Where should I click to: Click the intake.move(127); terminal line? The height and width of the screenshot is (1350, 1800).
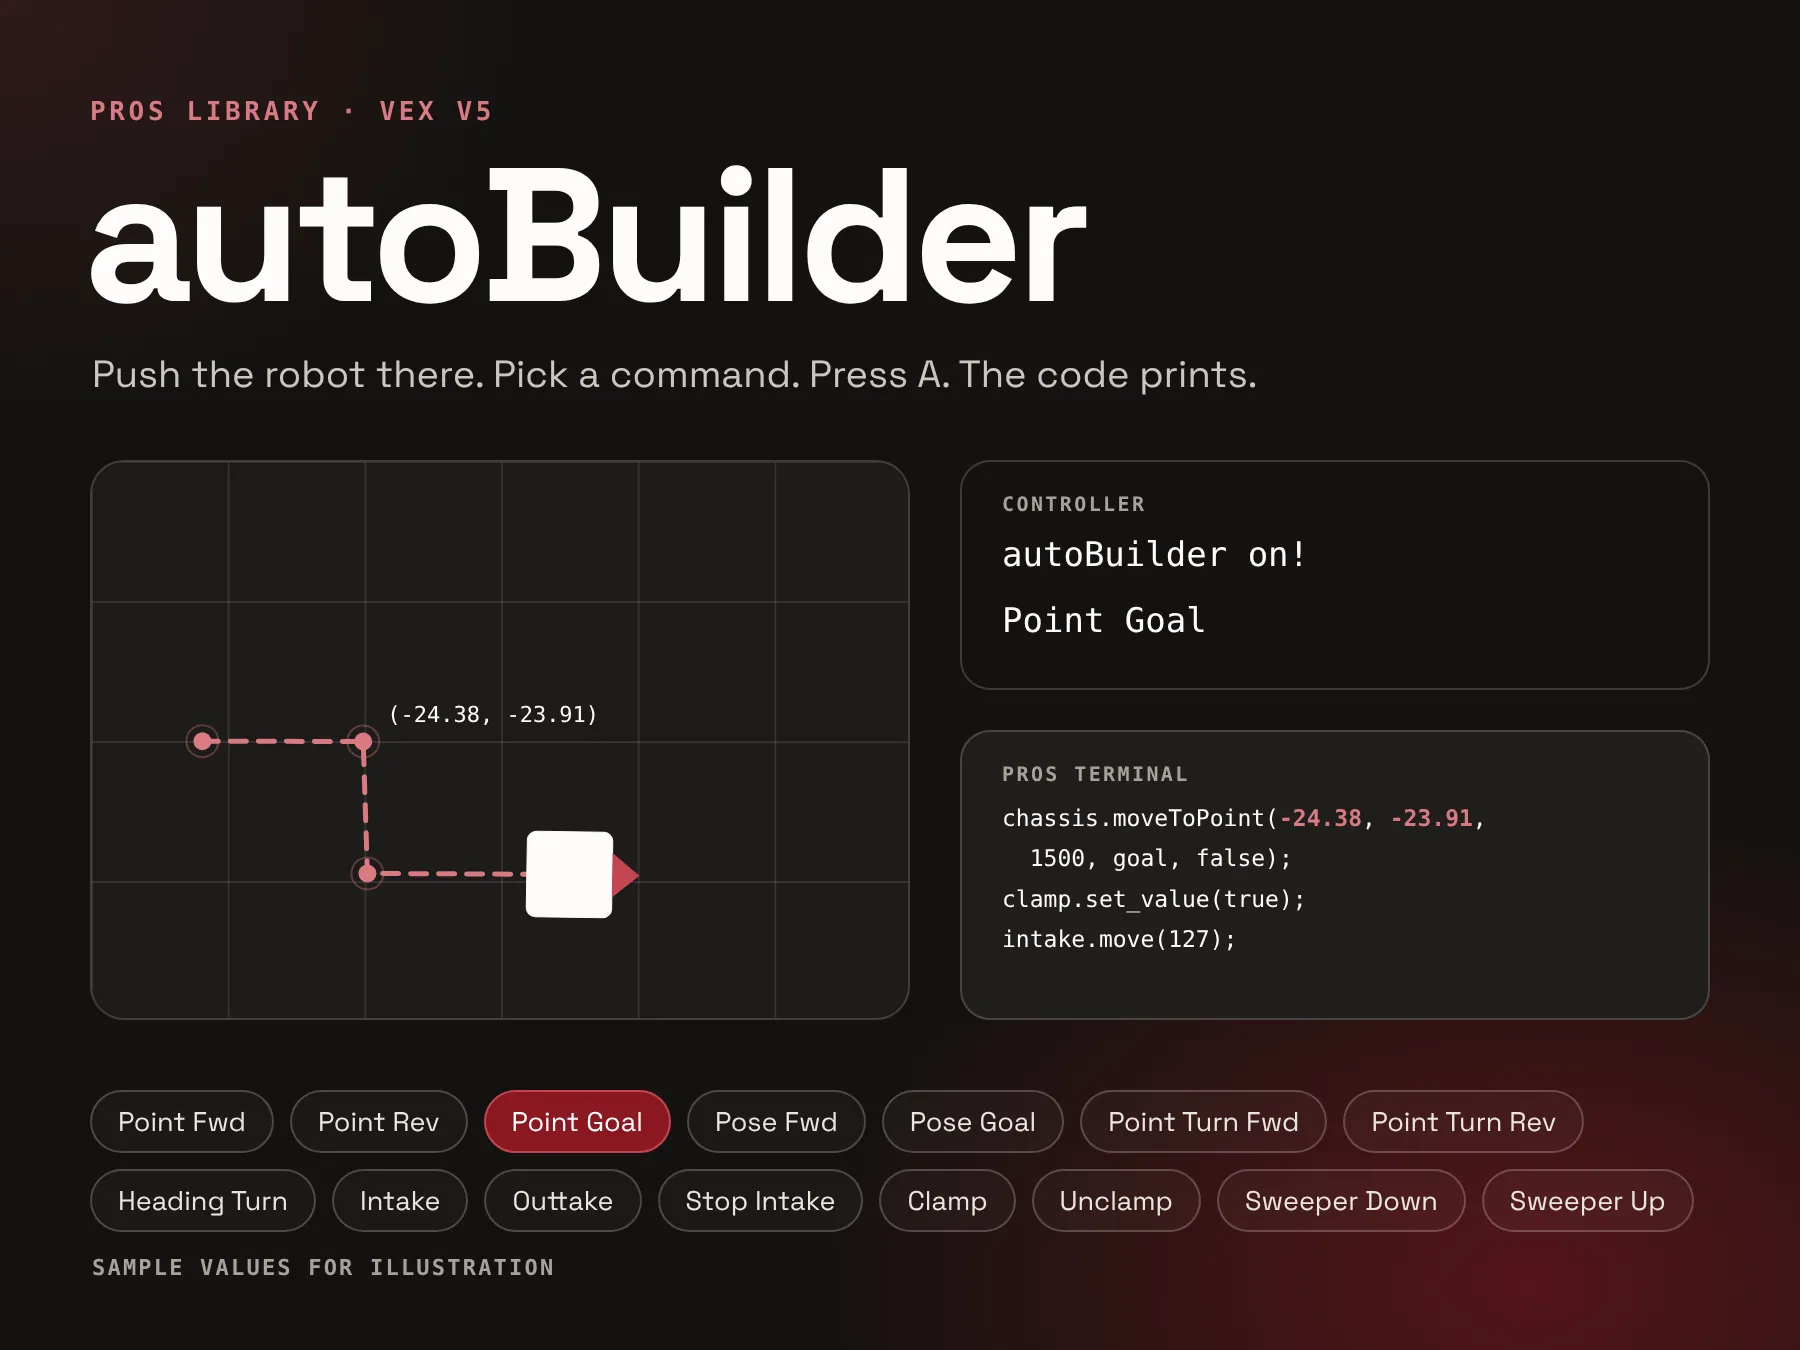click(x=1119, y=939)
